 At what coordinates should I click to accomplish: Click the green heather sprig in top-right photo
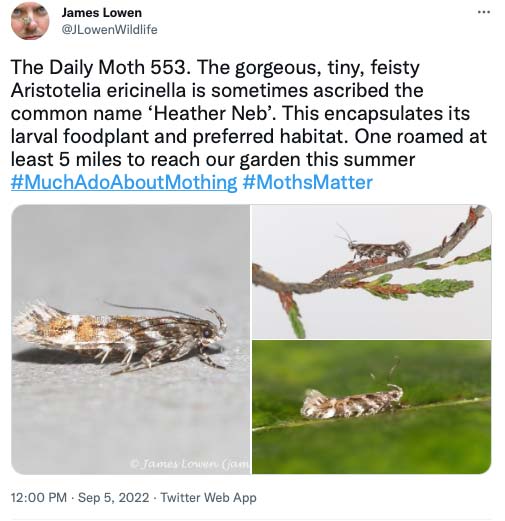tap(440, 287)
